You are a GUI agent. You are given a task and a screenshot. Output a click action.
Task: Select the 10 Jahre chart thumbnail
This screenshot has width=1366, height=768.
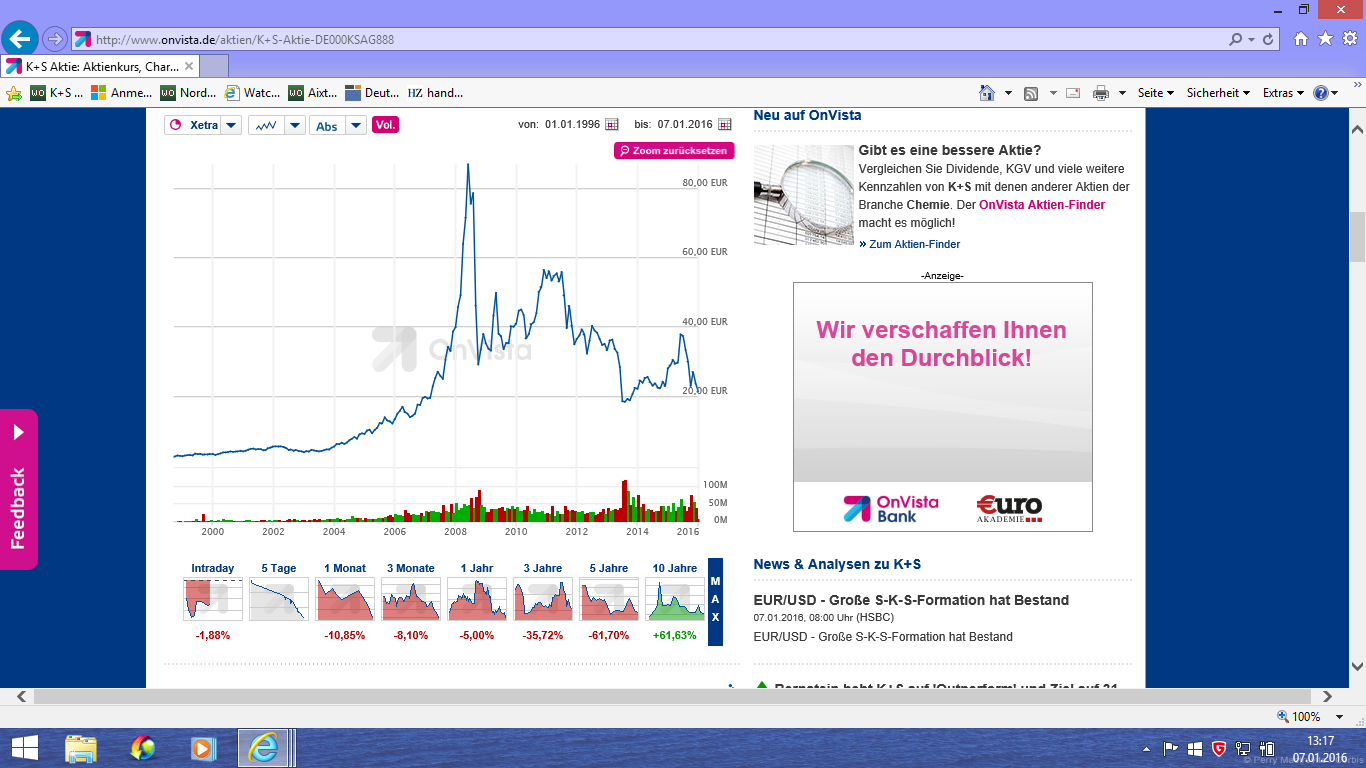[x=675, y=599]
